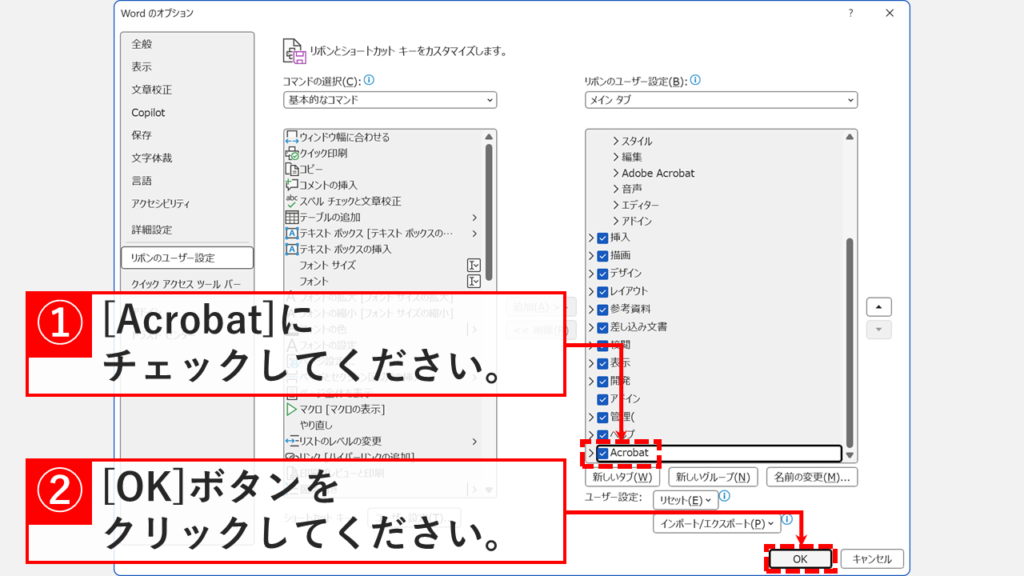Uncheck the 挿入 tab checkbox

603,238
